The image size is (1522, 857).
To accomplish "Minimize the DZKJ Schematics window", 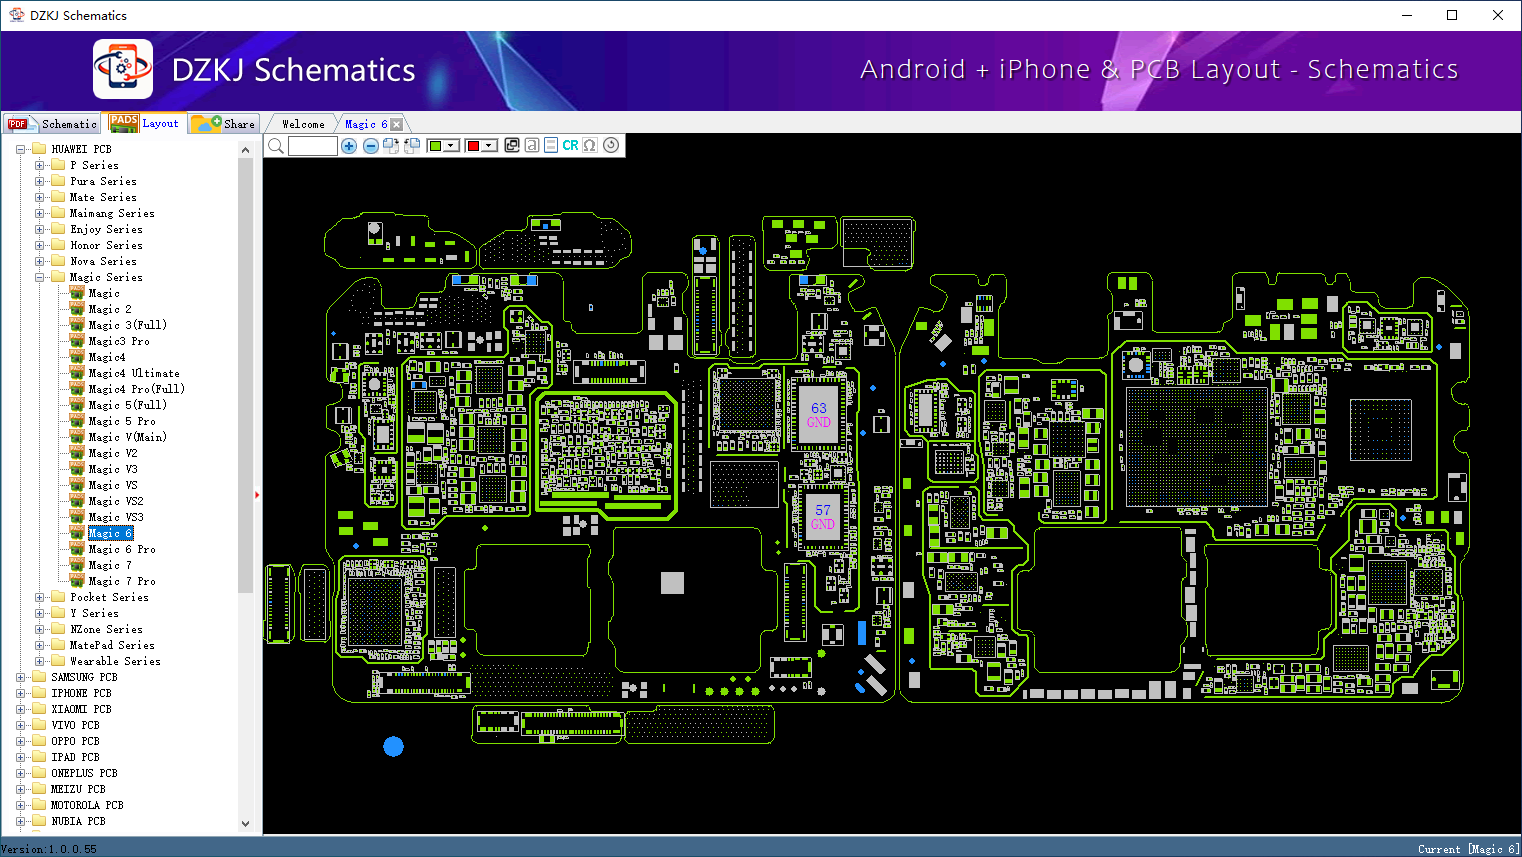I will click(x=1407, y=15).
